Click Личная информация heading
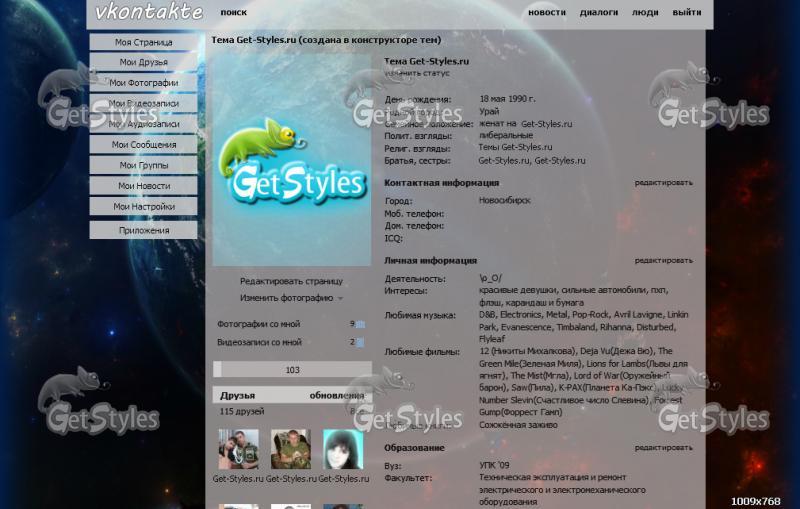The height and width of the screenshot is (509, 800). 430,260
